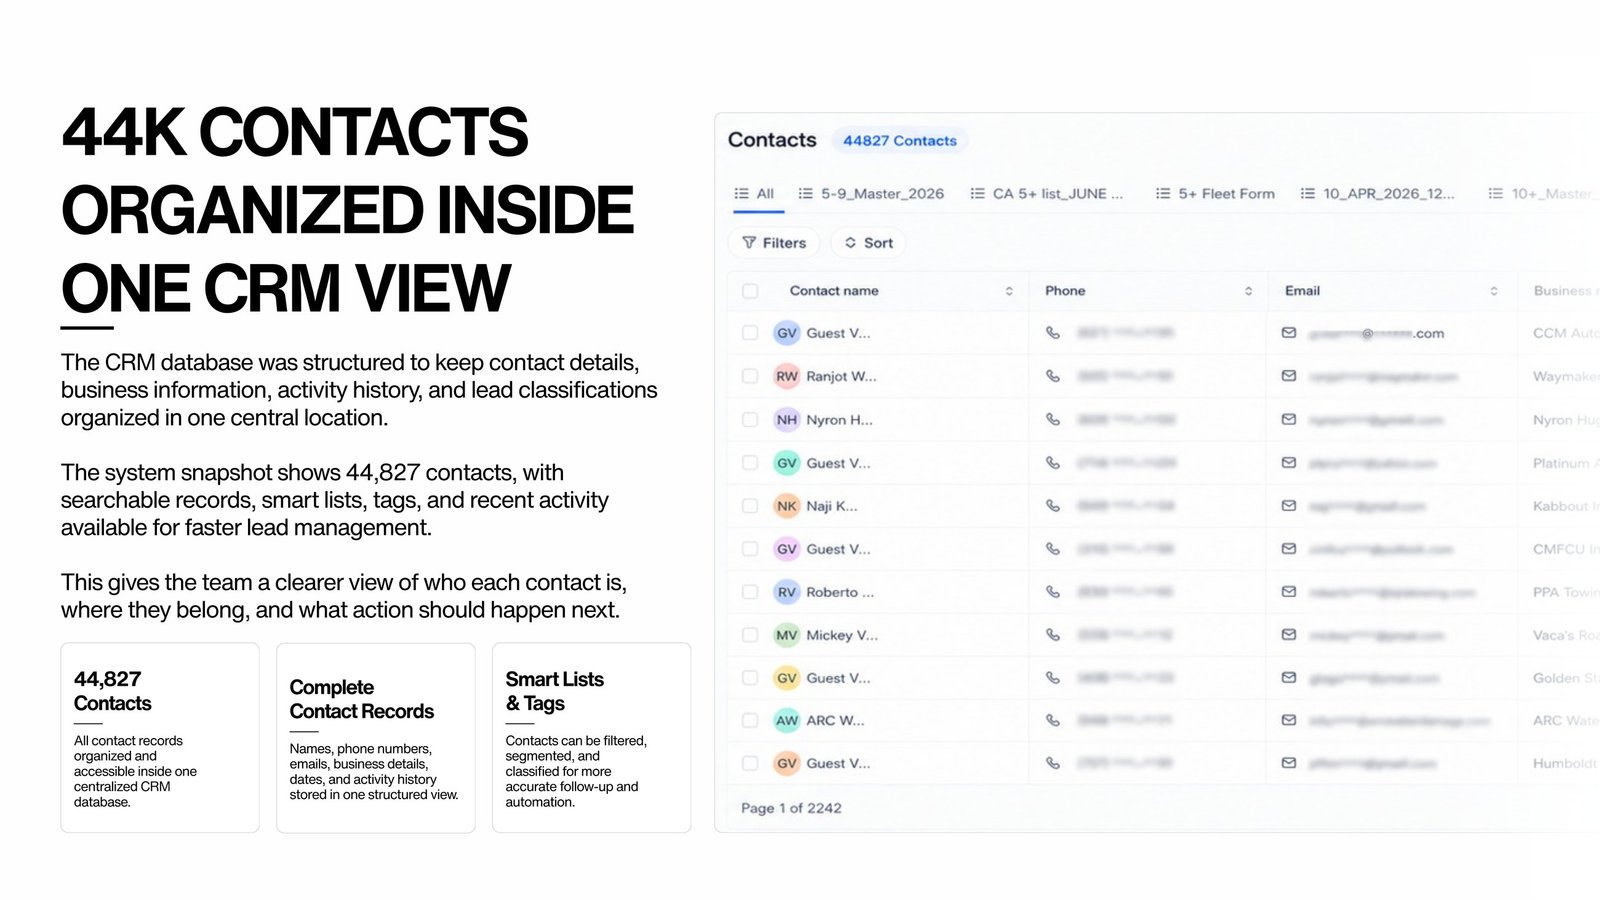Tick the checkbox for Ranjot W...

tap(750, 376)
